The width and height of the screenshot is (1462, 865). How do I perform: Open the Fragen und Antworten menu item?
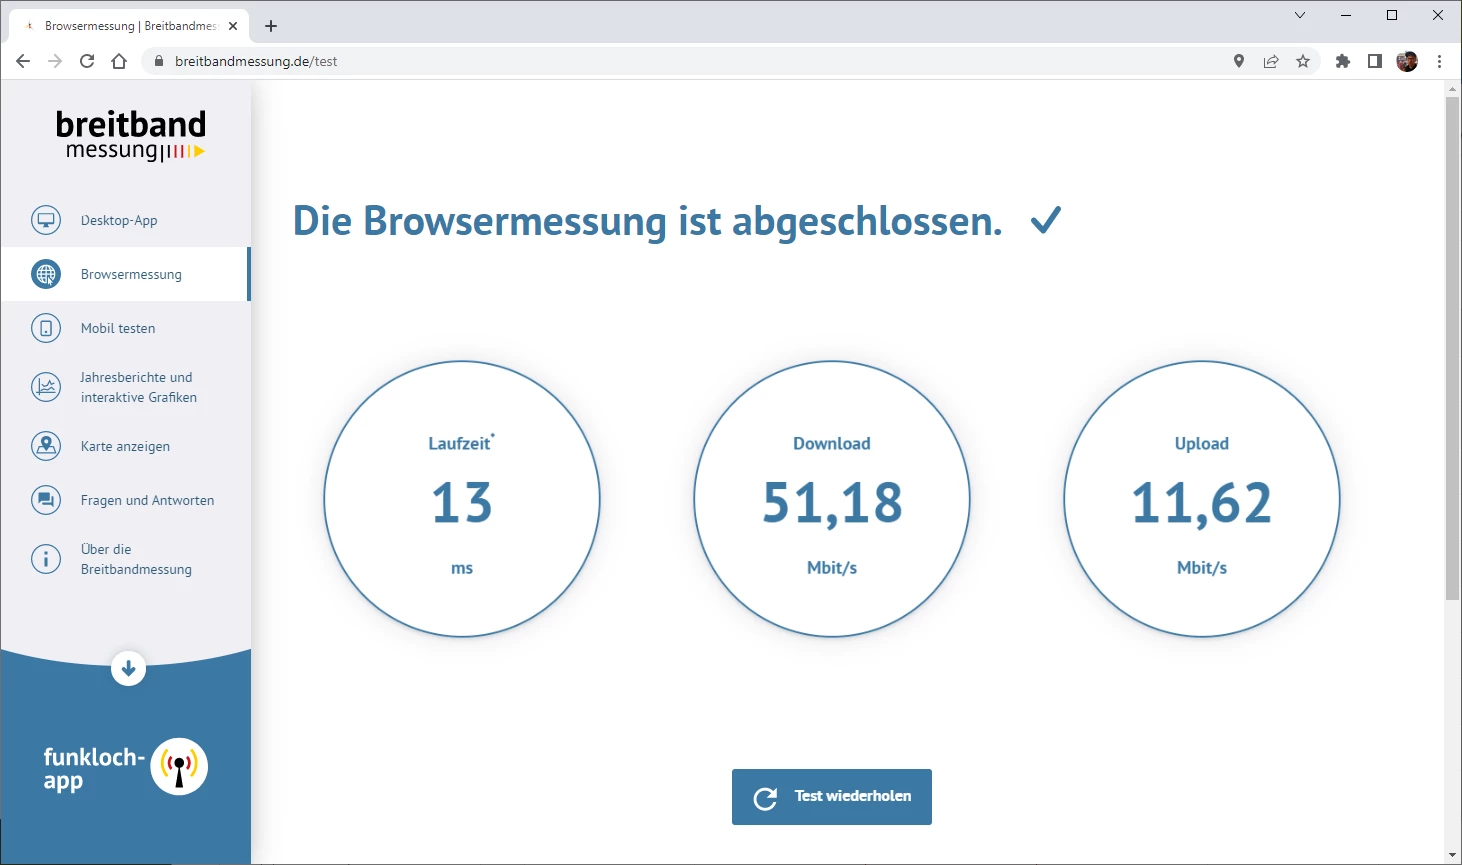coord(125,500)
